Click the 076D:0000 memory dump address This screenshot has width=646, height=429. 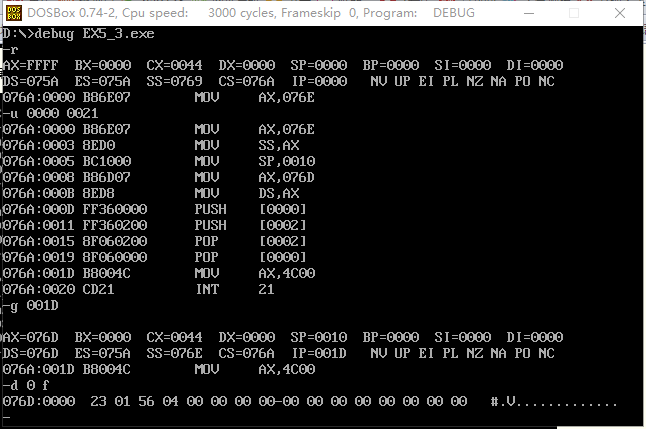click(x=39, y=401)
